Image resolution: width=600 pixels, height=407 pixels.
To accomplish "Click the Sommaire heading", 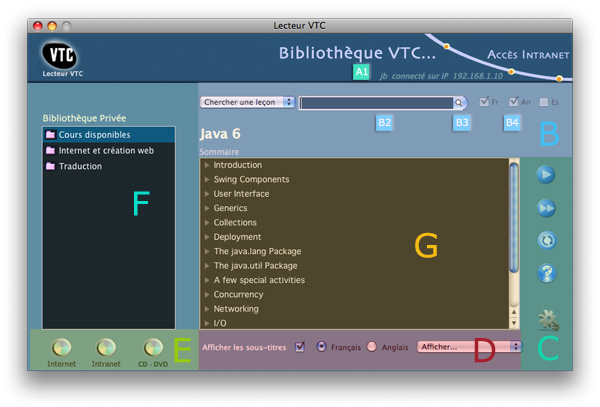I will click(x=219, y=152).
